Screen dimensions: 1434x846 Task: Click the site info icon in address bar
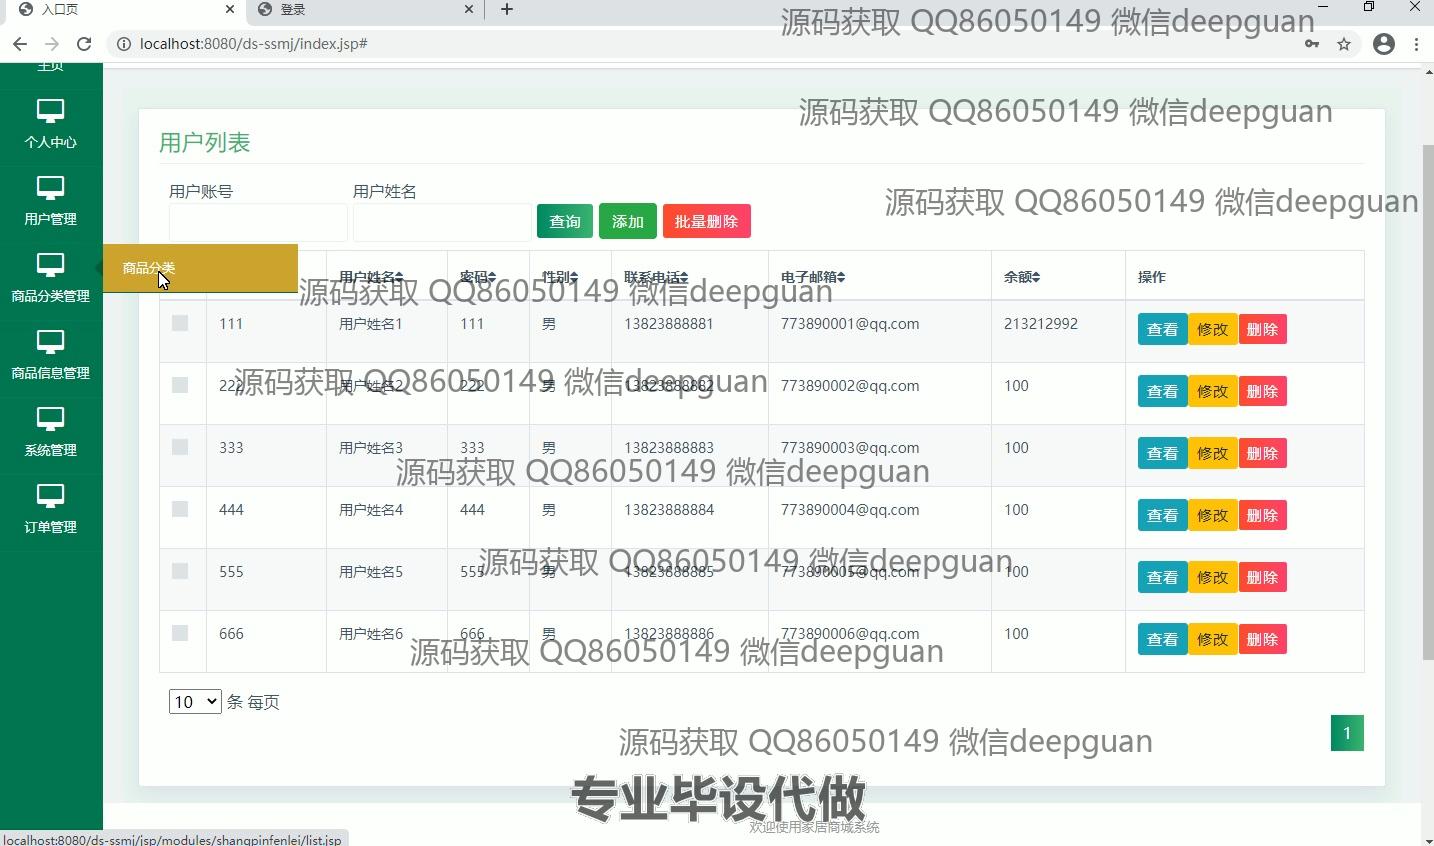tap(123, 44)
